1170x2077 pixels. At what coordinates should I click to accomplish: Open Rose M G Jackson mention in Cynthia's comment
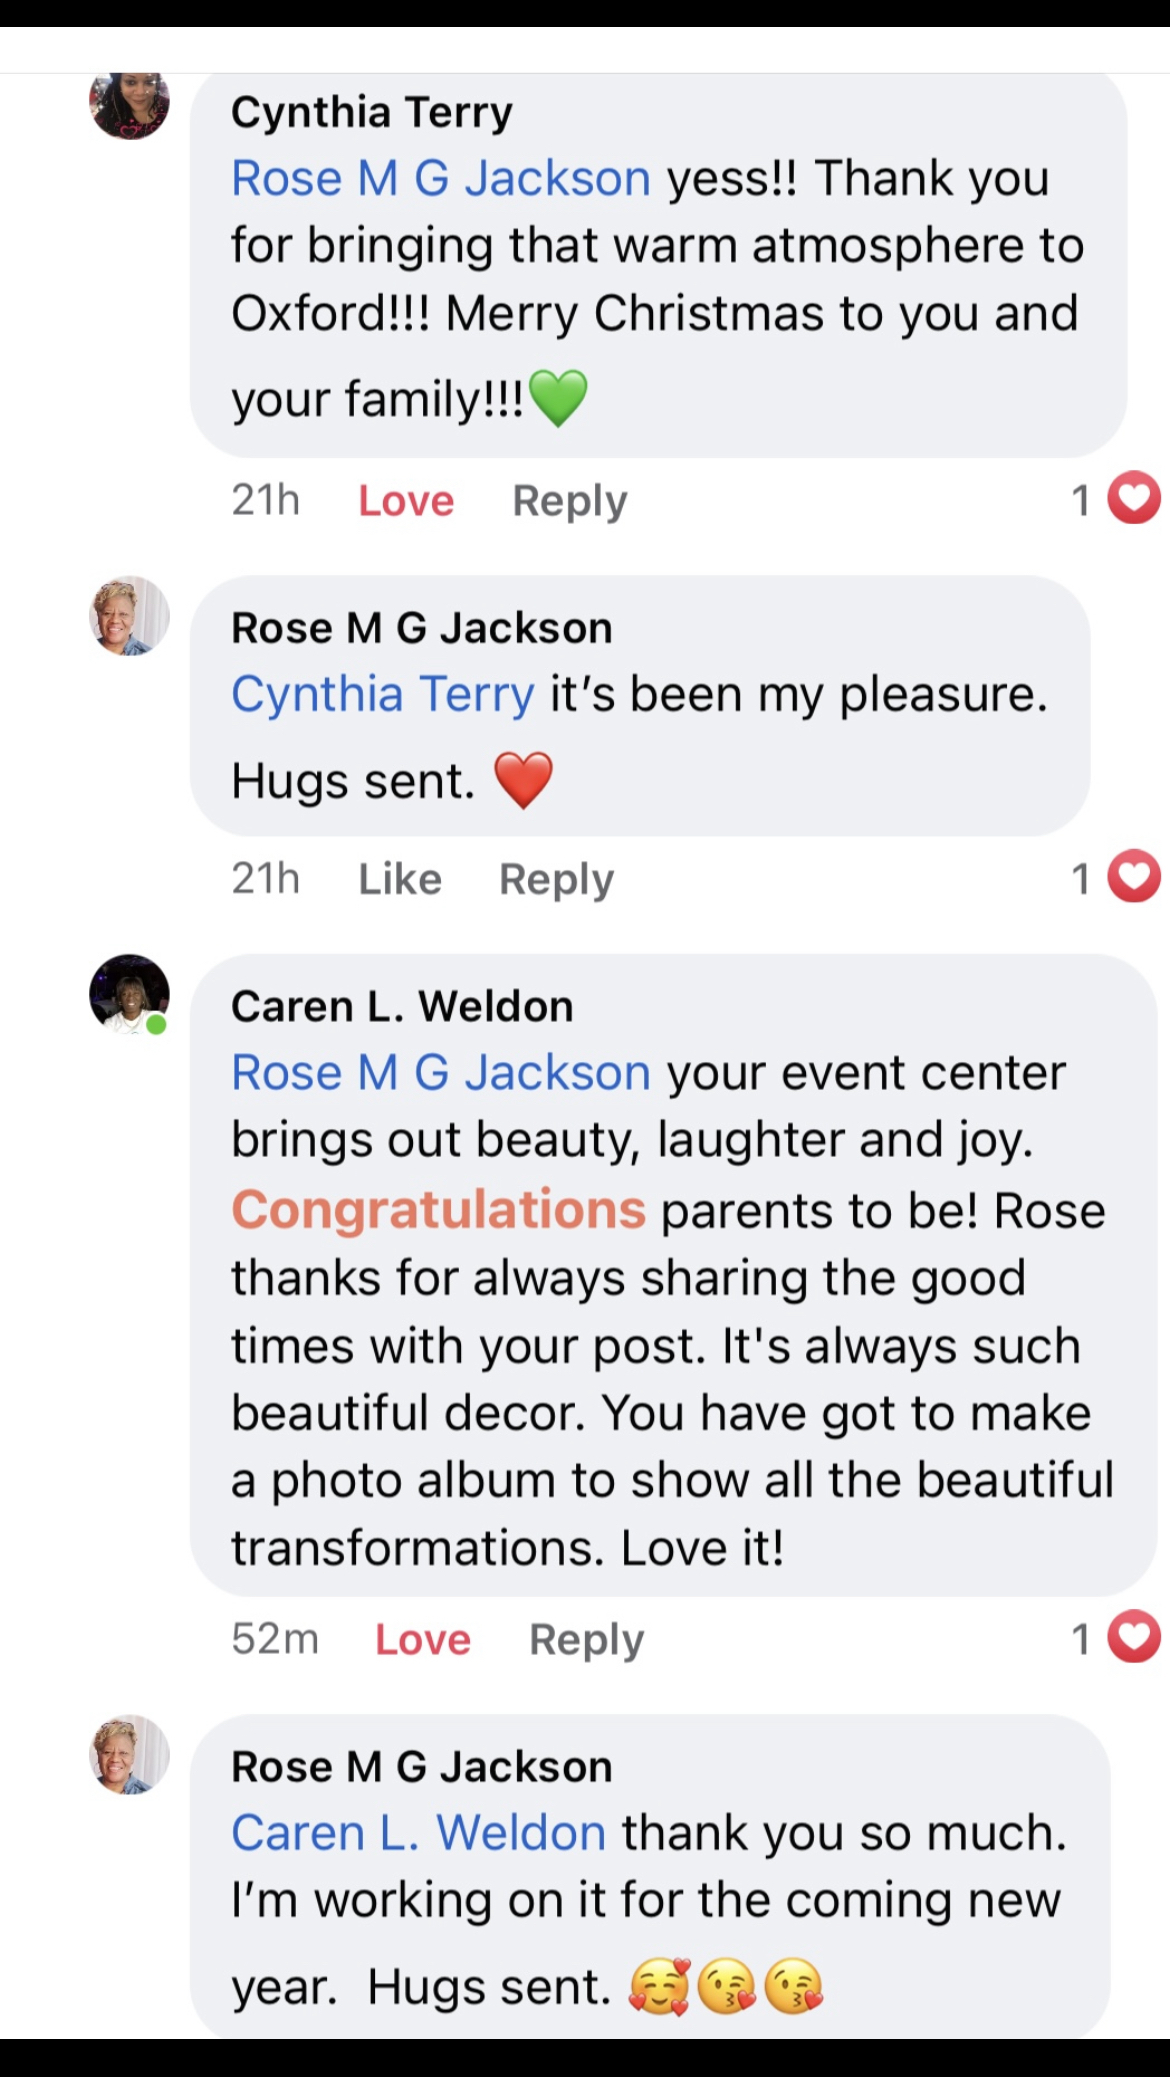[441, 179]
